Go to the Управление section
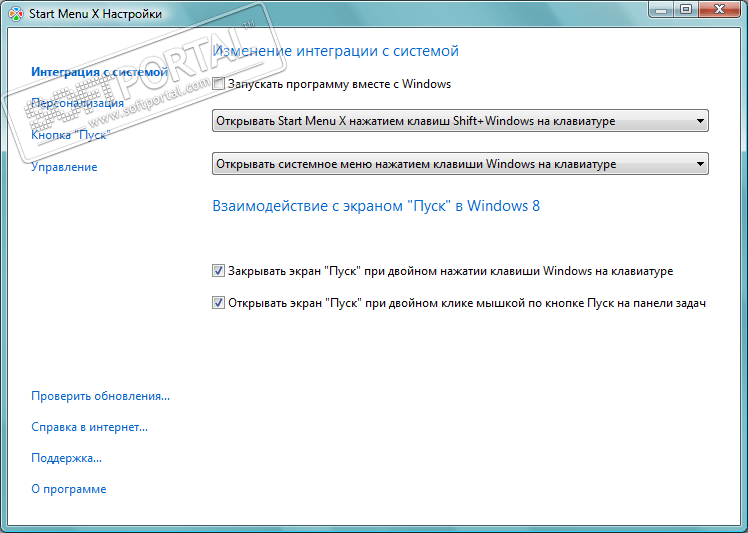748x533 pixels. 64,167
